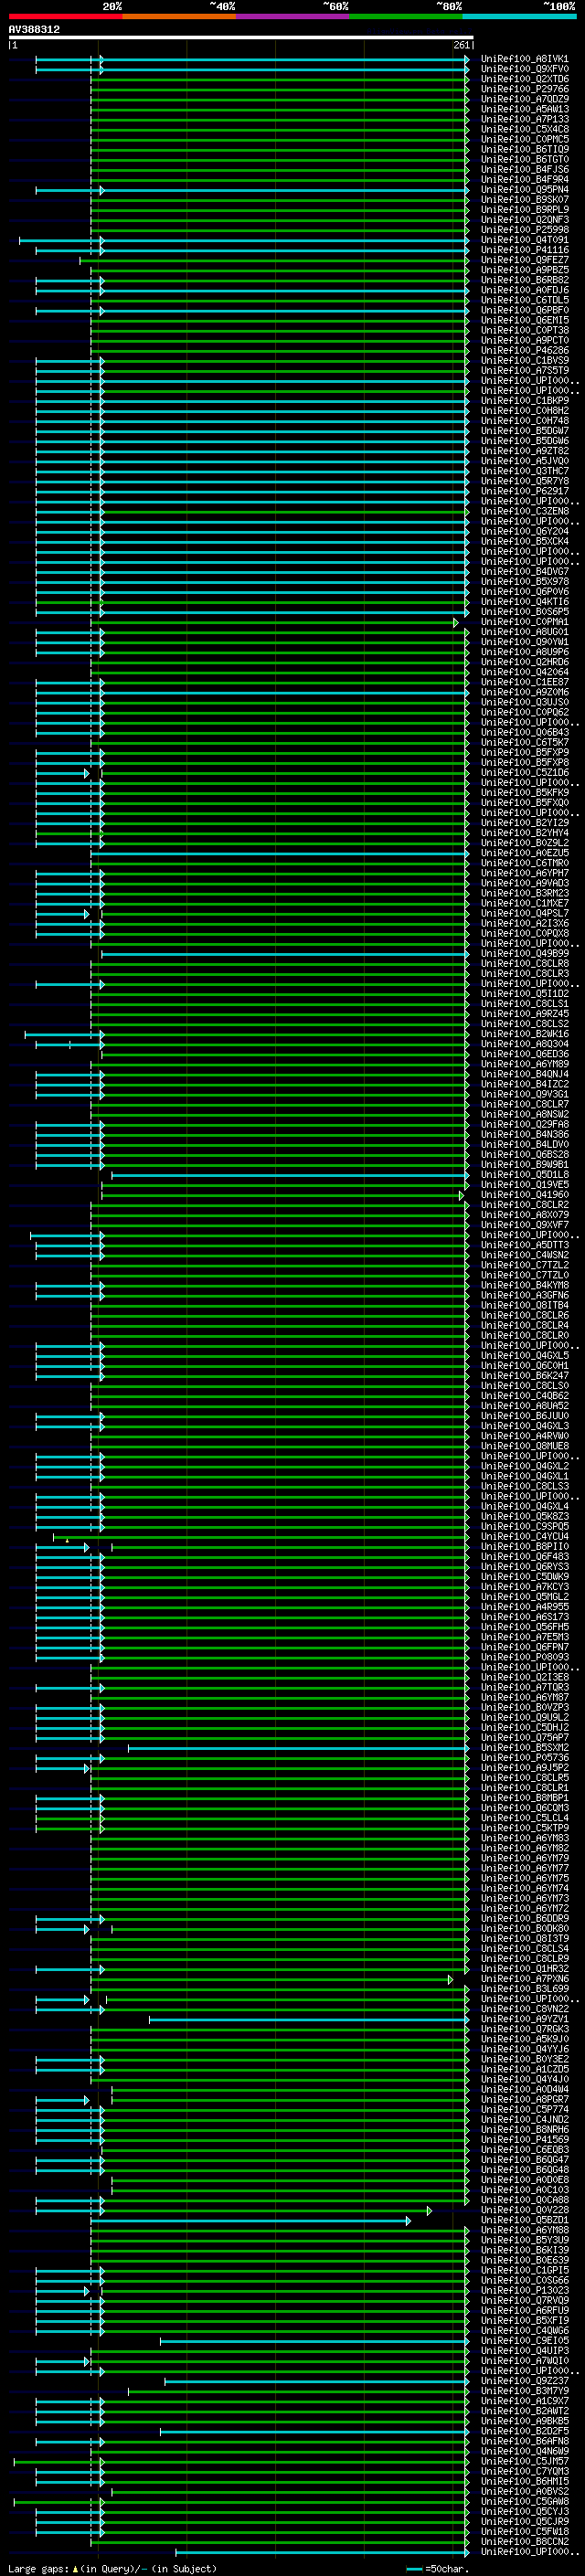This screenshot has height=2576, width=585.
Task: Select the UniRef100_B8PII0 label
Action: point(524,1546)
